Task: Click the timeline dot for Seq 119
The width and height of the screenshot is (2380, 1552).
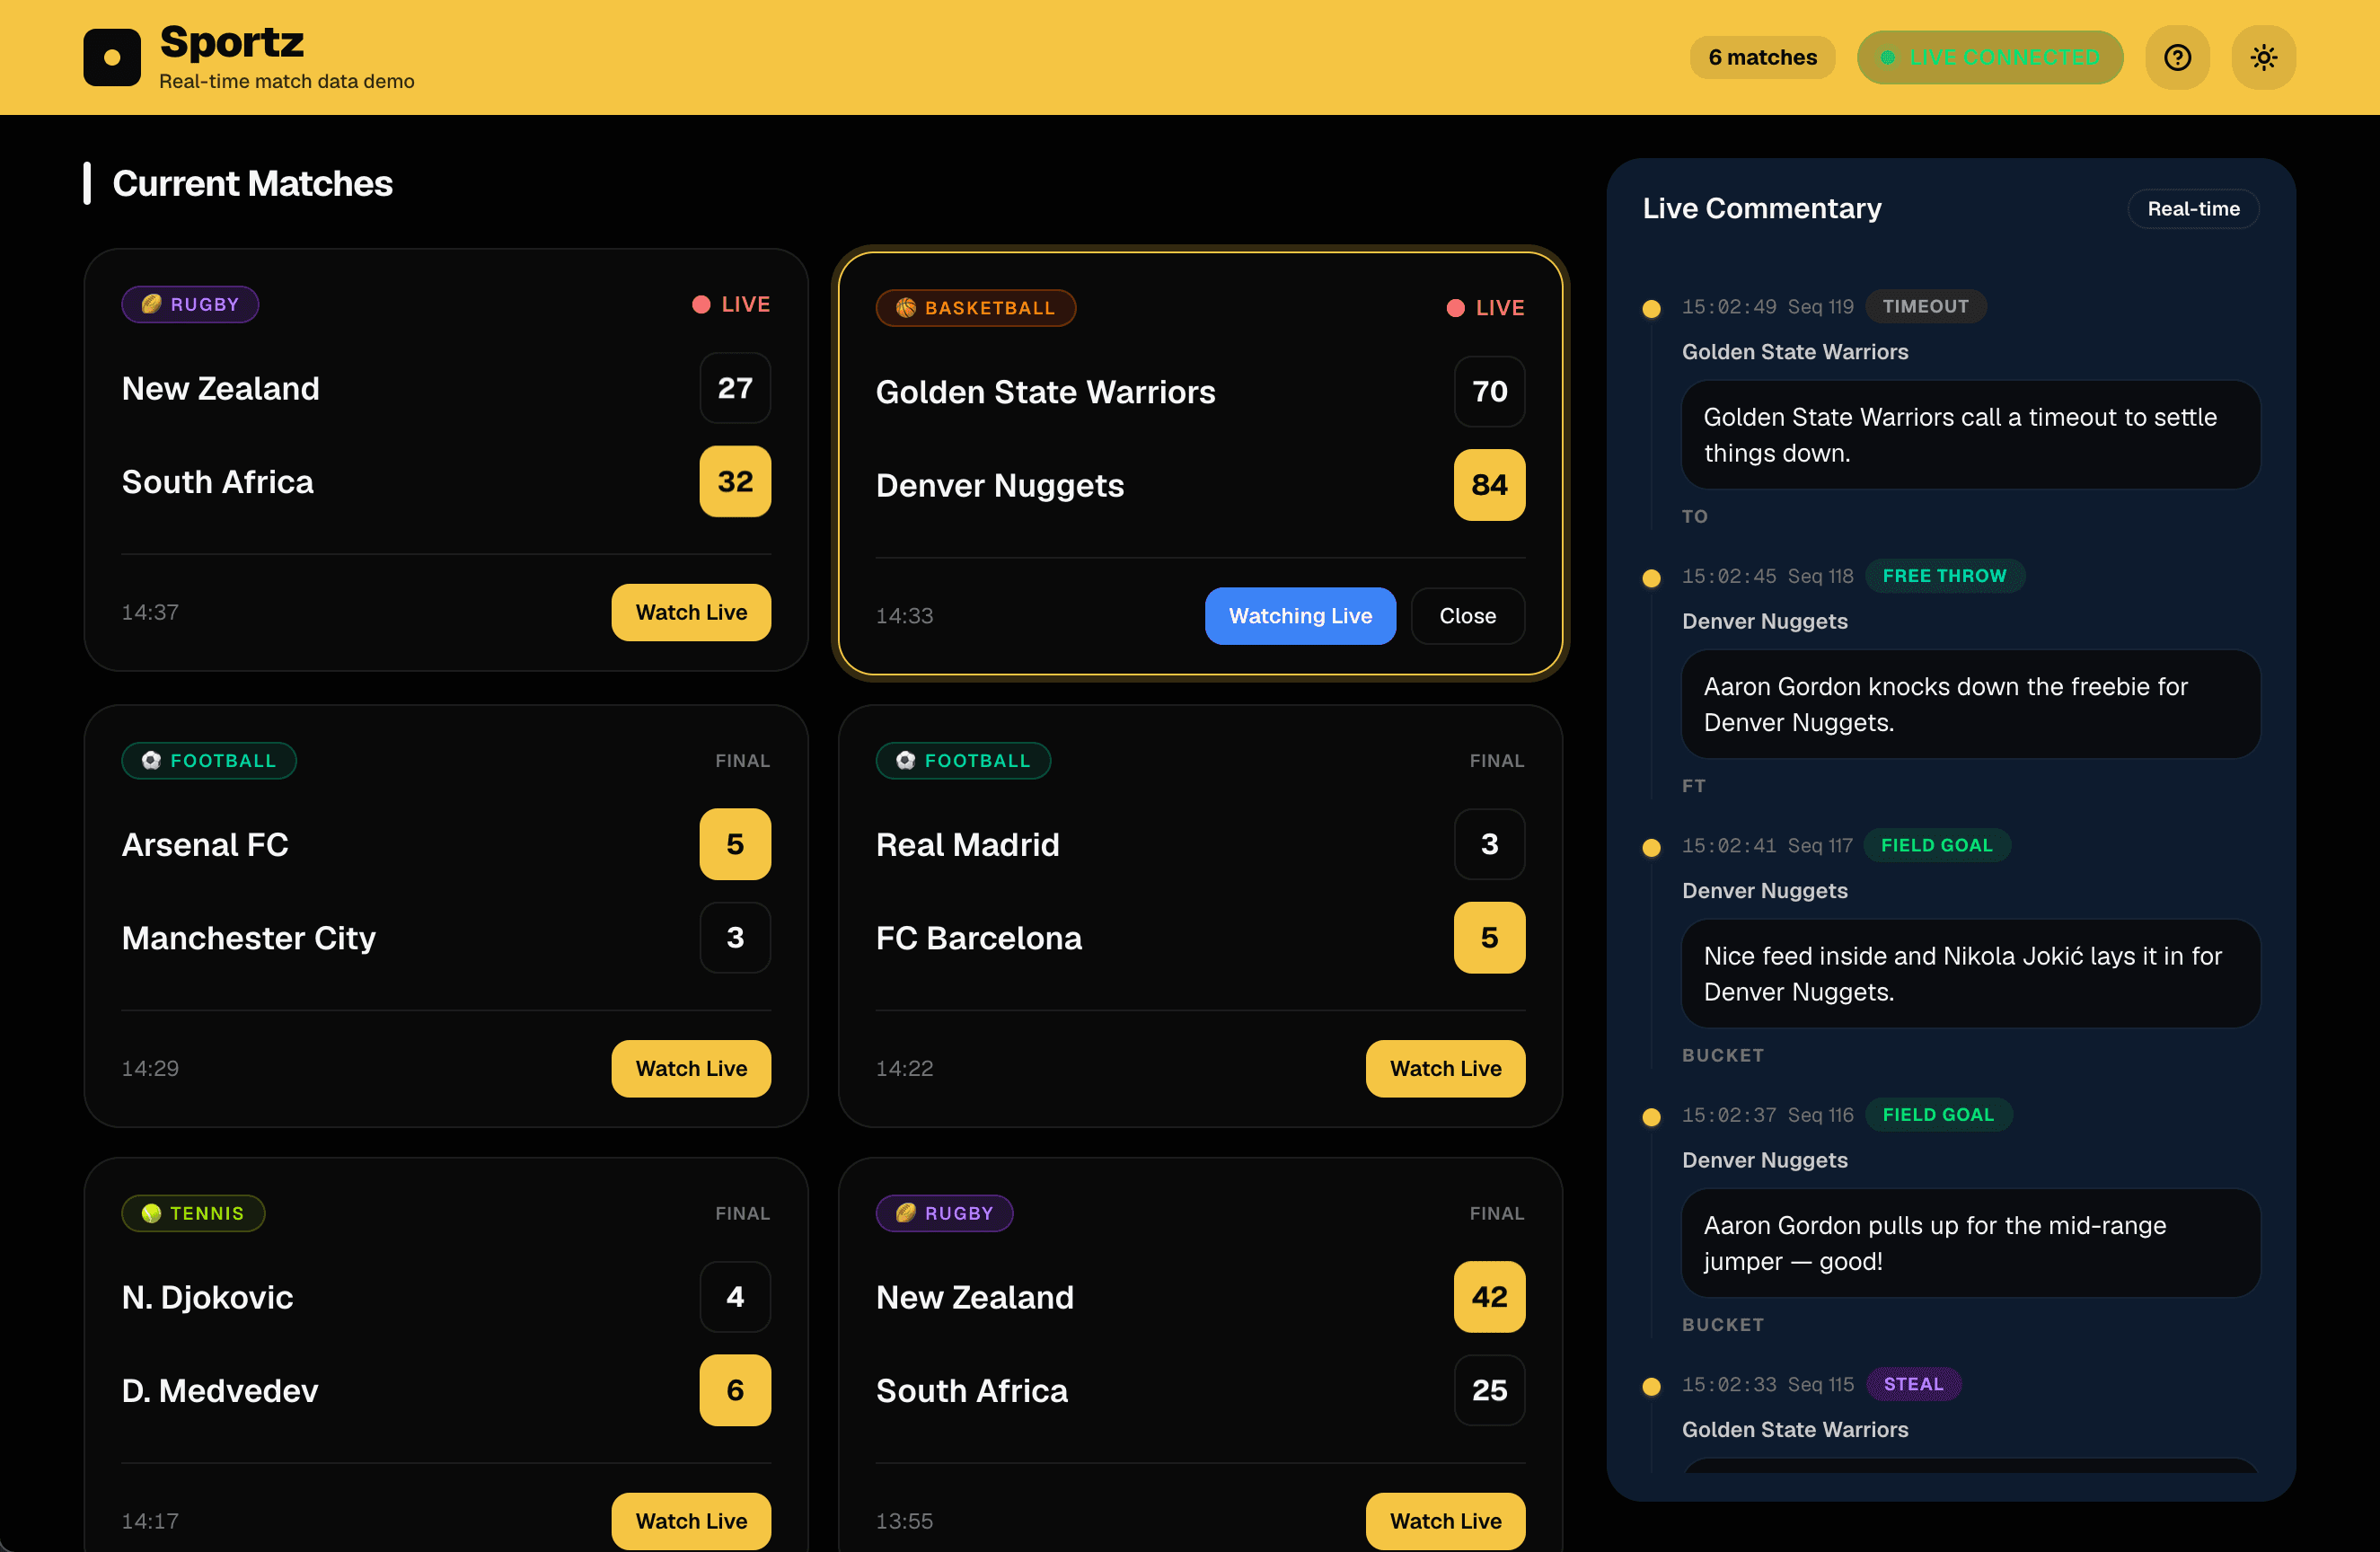Action: tap(1651, 309)
